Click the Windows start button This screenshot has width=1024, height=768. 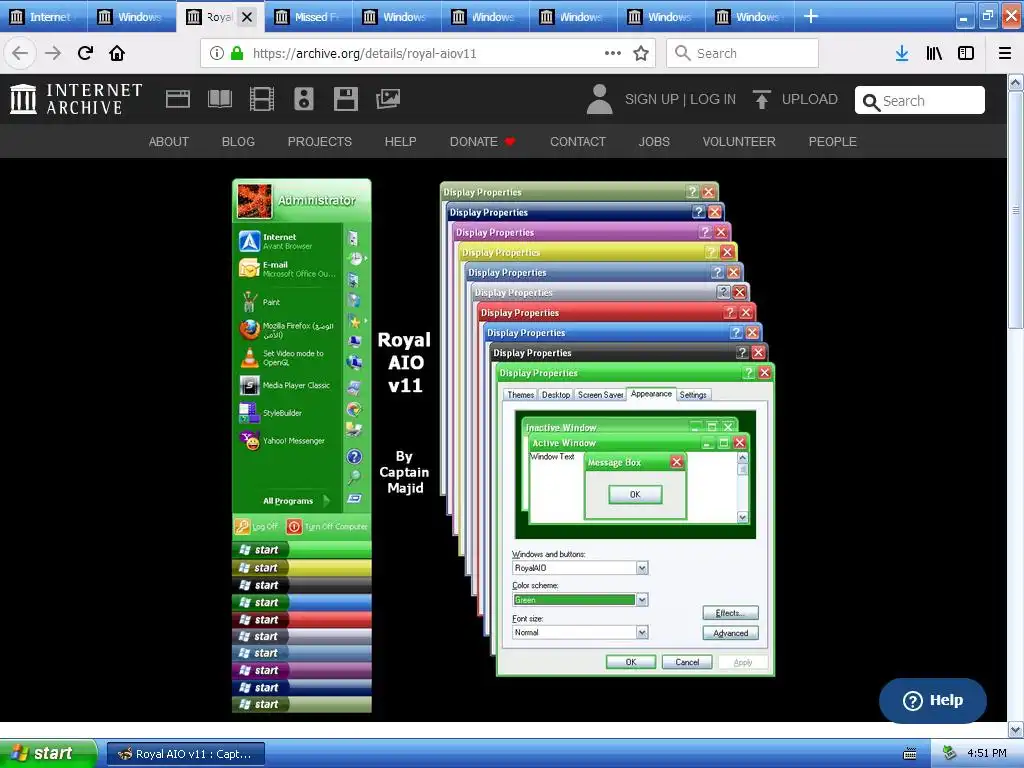pos(48,754)
